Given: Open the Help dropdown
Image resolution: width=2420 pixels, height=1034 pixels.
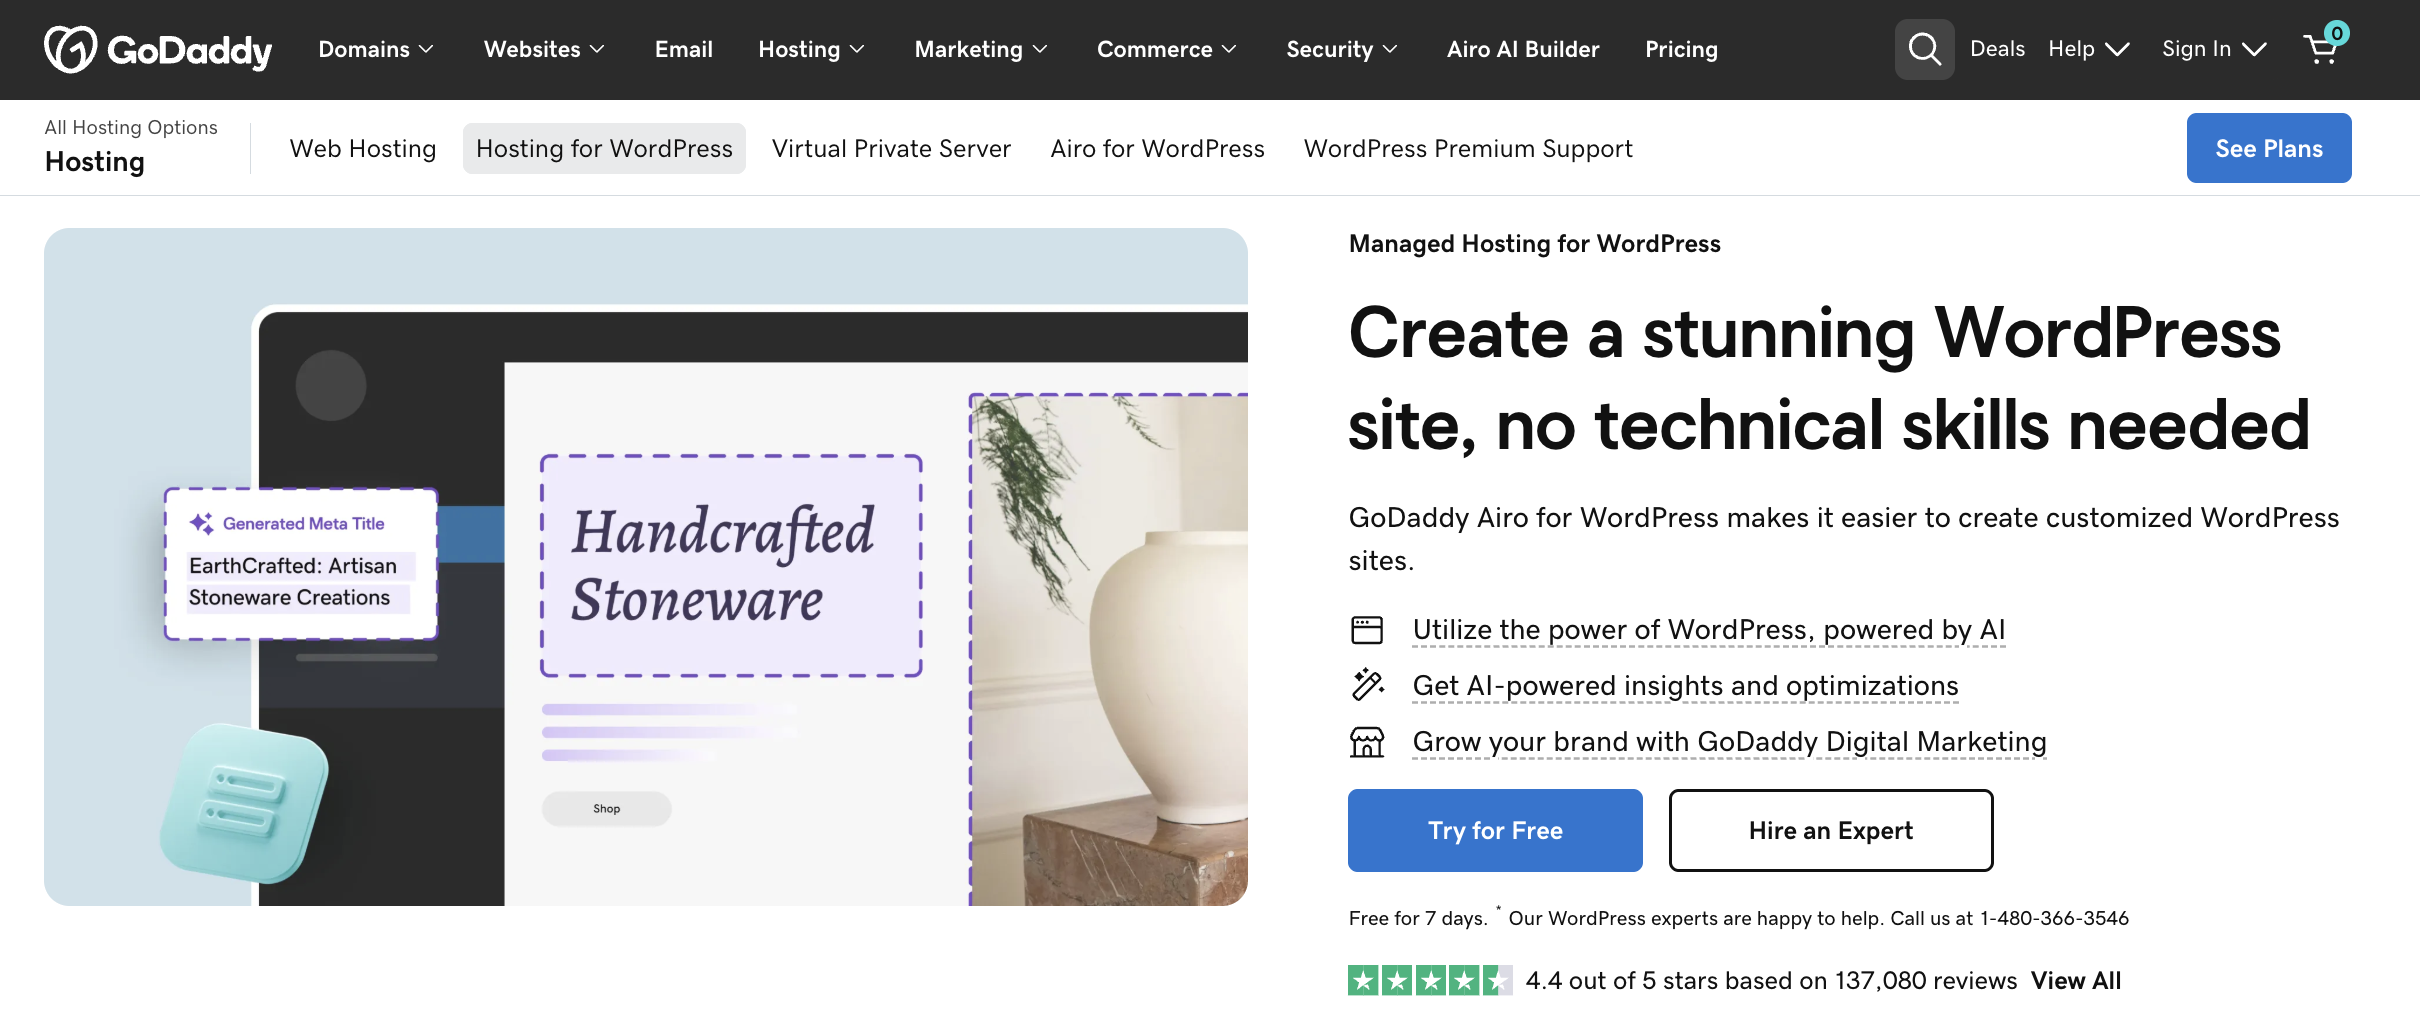Looking at the screenshot, I should (2089, 49).
